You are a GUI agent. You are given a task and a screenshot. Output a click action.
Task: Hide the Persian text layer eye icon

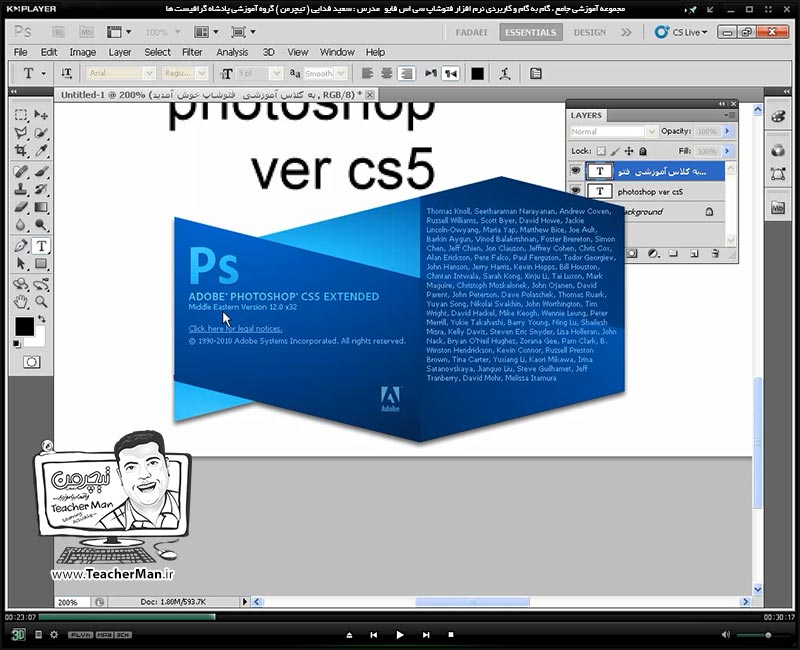(576, 171)
